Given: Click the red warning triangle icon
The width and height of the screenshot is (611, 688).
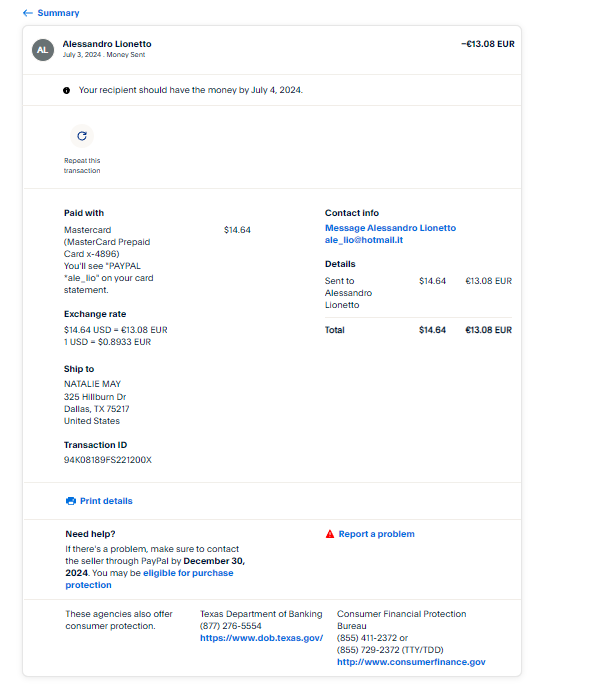Looking at the screenshot, I should [330, 534].
